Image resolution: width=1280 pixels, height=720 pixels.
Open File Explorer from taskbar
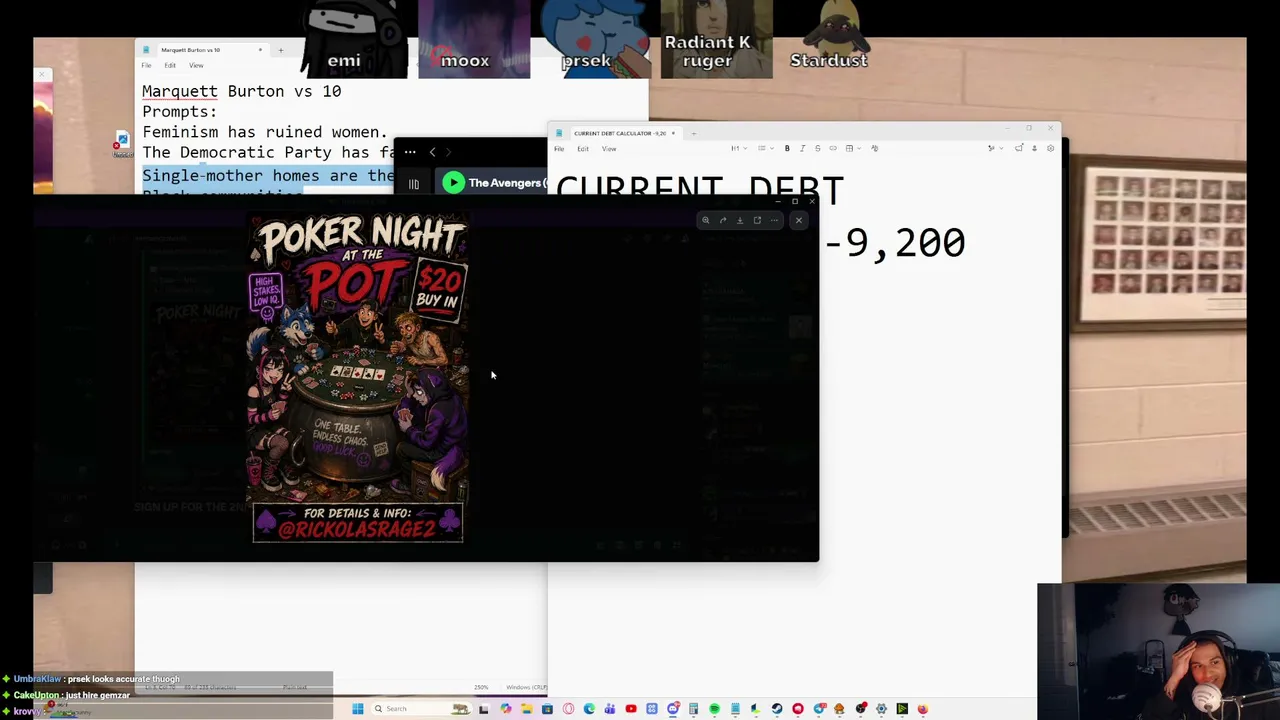point(526,709)
